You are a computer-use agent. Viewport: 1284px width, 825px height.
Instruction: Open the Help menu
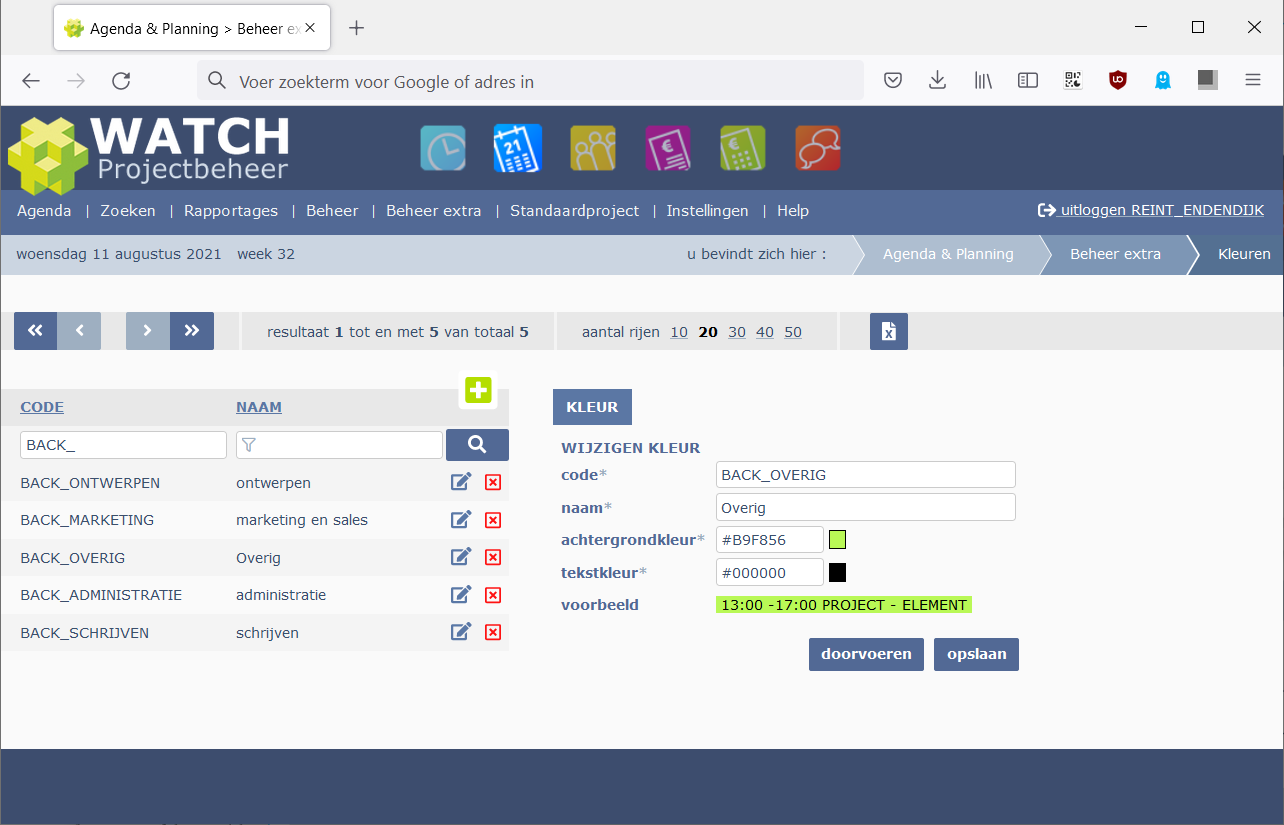tap(793, 211)
